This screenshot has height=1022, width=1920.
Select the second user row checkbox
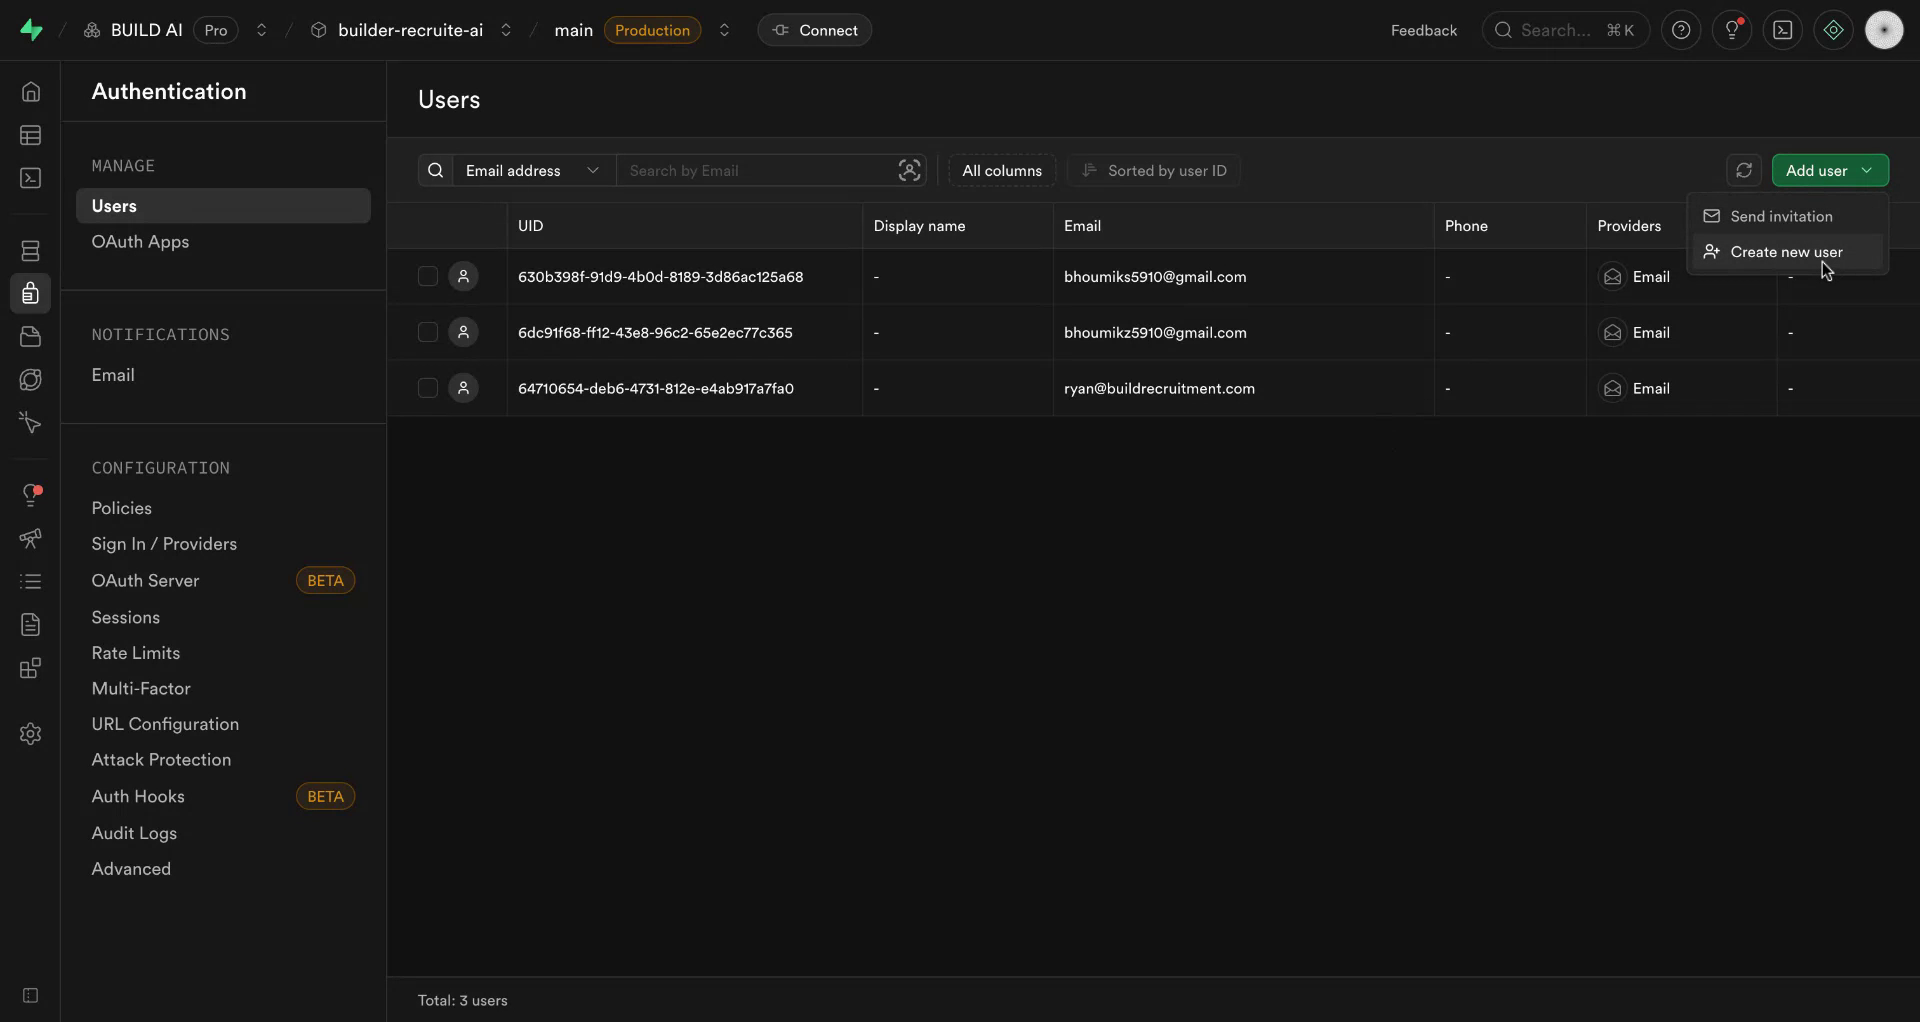pyautogui.click(x=427, y=332)
